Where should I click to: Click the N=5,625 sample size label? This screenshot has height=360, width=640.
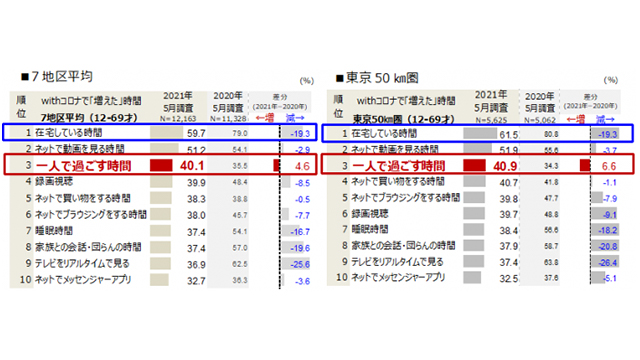(x=491, y=120)
